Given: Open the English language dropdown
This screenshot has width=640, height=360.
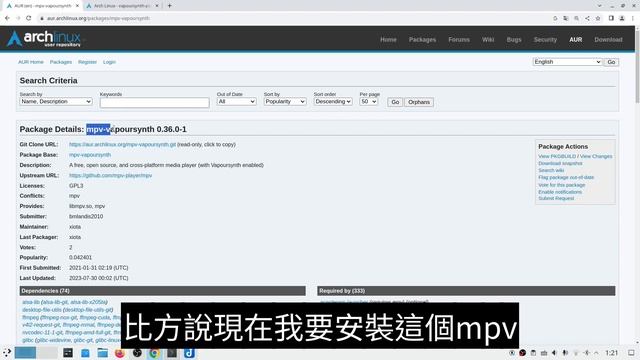Looking at the screenshot, I should click(567, 62).
